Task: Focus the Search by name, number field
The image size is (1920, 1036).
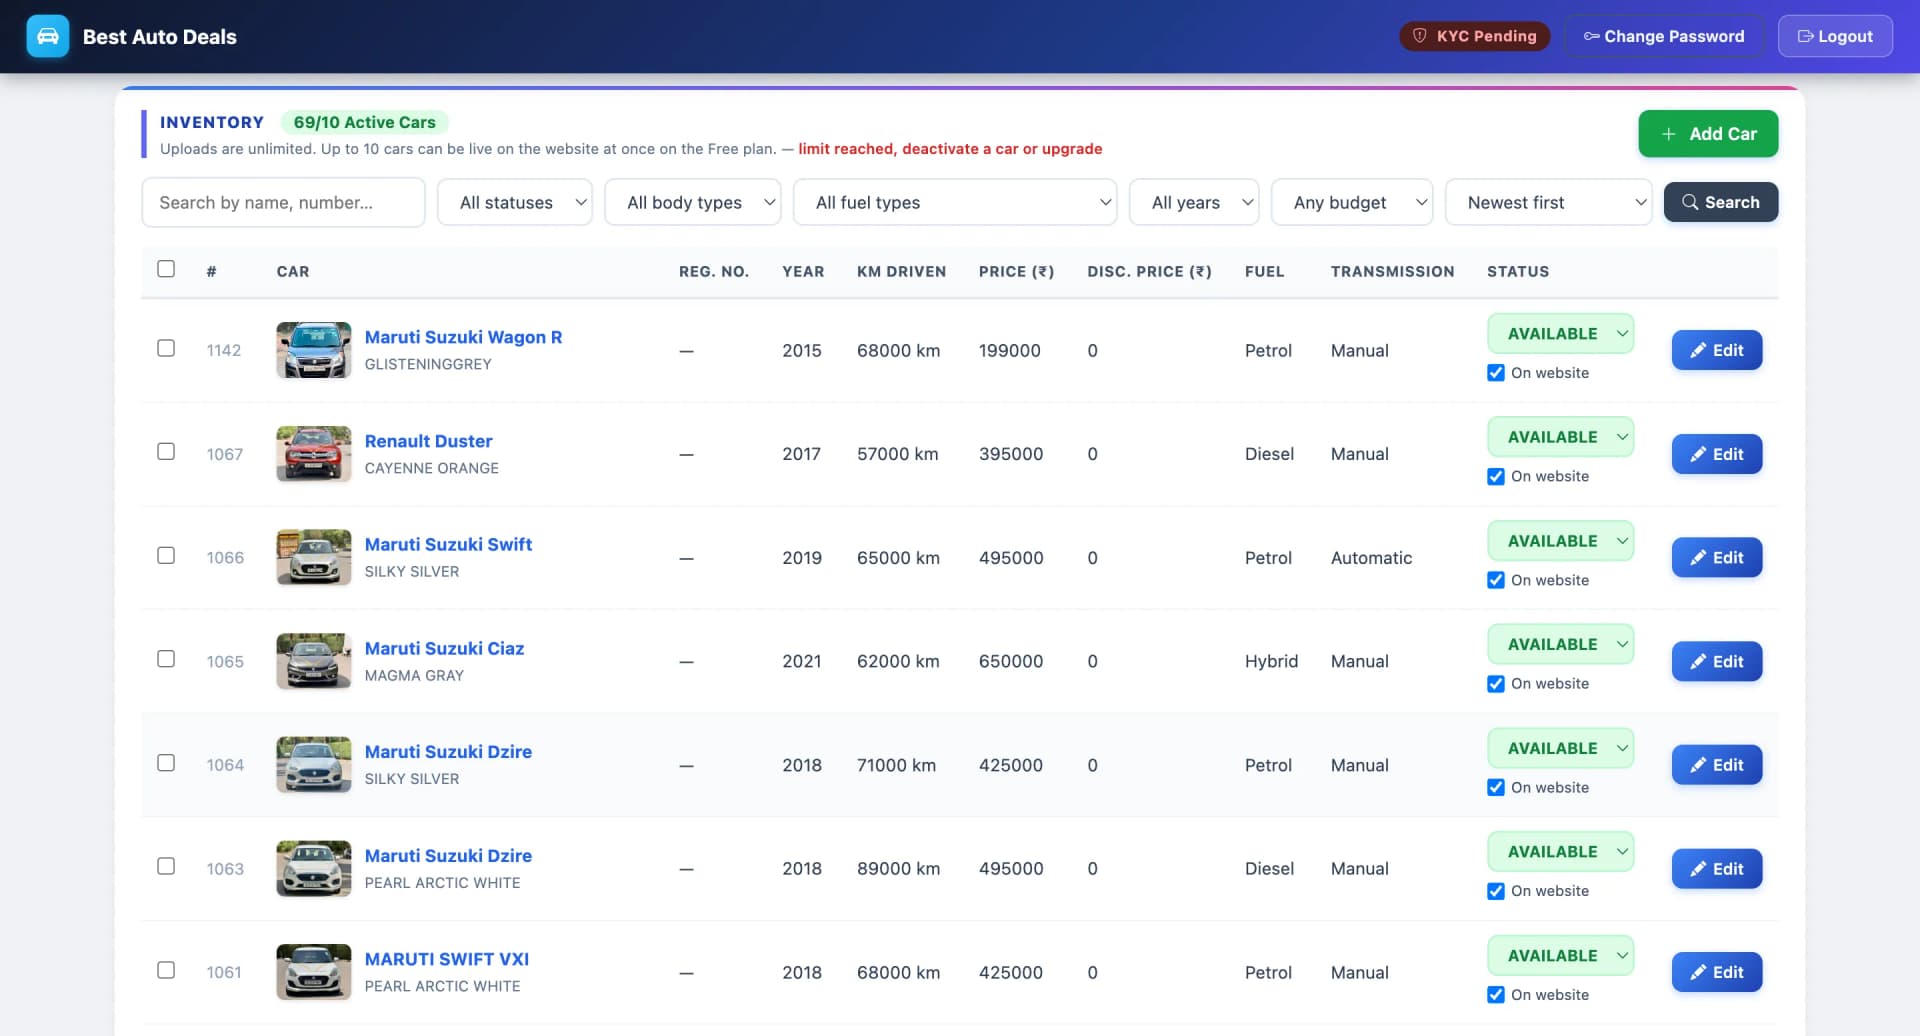Action: click(283, 202)
